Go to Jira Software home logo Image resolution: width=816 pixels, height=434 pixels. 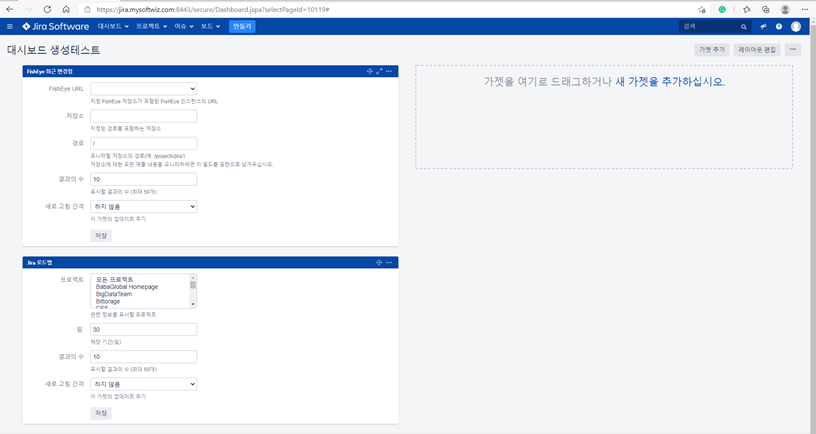[56, 26]
